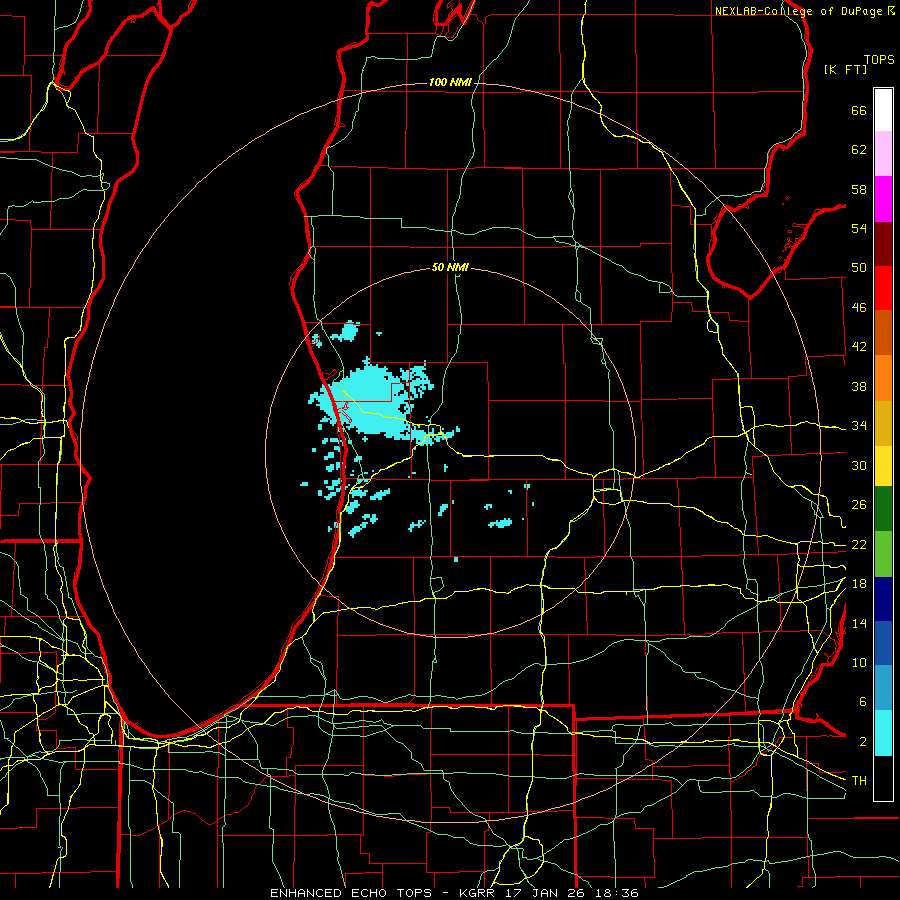Click the legend value 66
The height and width of the screenshot is (900, 900).
859,111
